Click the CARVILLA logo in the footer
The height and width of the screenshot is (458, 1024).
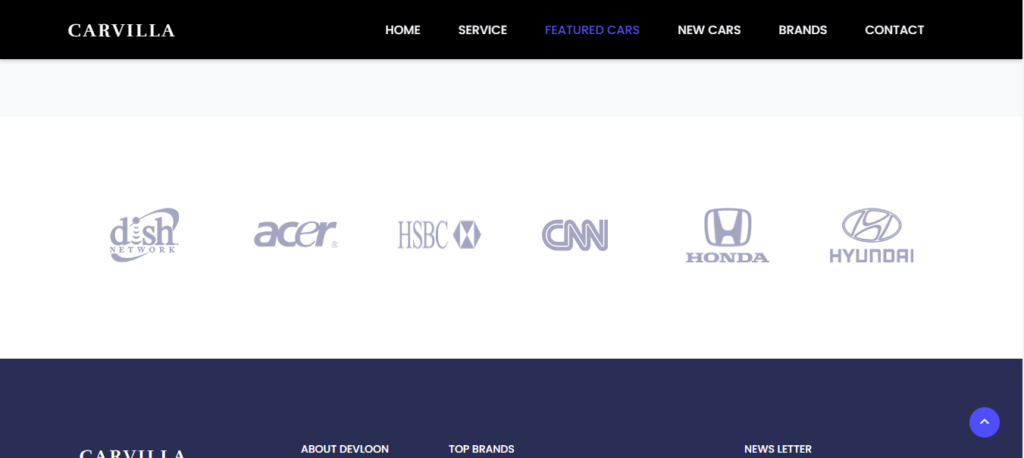[x=132, y=453]
